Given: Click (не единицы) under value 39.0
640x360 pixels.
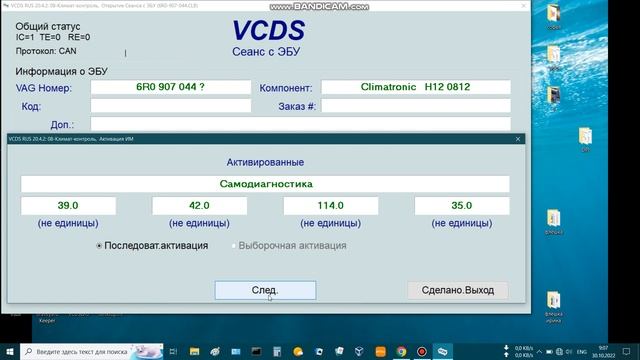Looking at the screenshot, I should [68, 223].
